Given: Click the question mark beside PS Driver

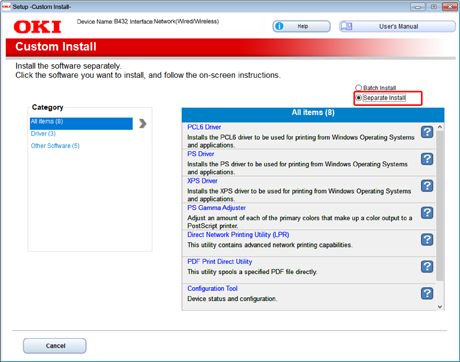Looking at the screenshot, I should 427,159.
